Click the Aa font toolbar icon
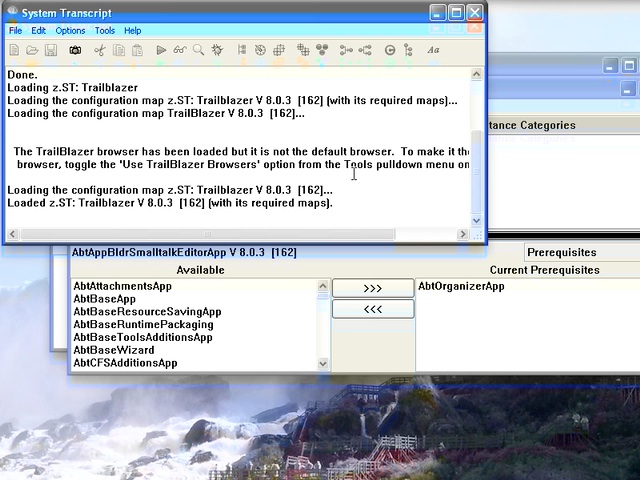Image resolution: width=640 pixels, height=480 pixels. (433, 50)
